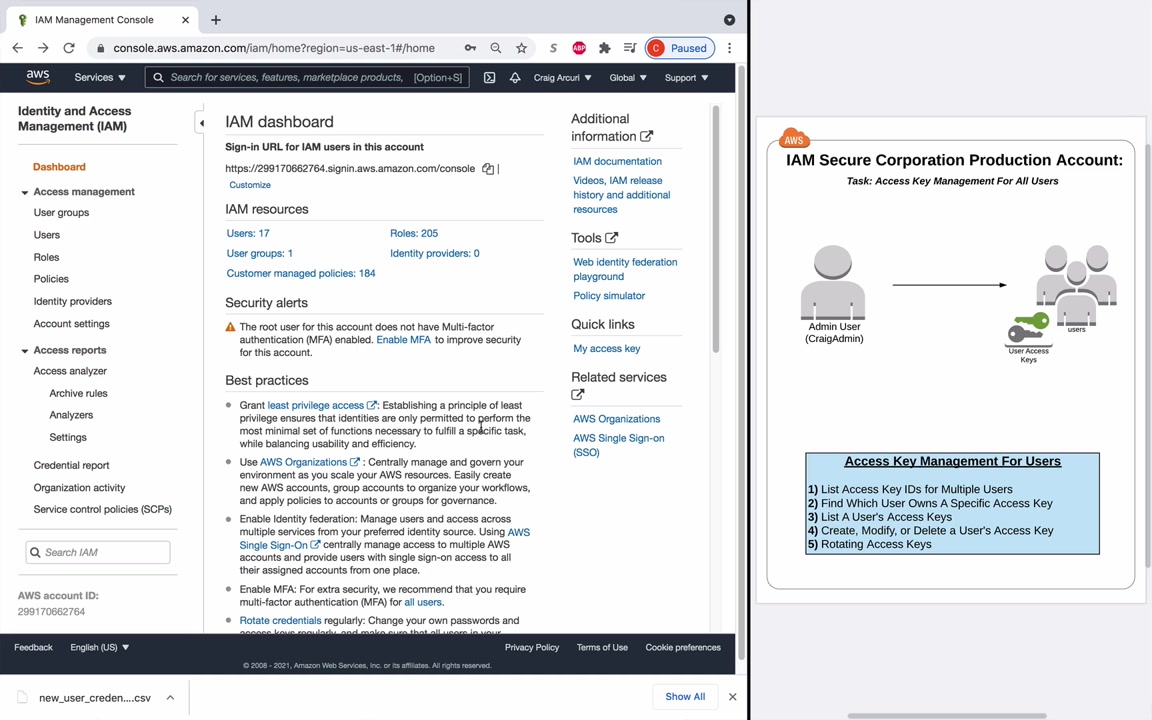Screen dimensions: 1152x720
Task: Open the Support dropdown
Action: [686, 77]
